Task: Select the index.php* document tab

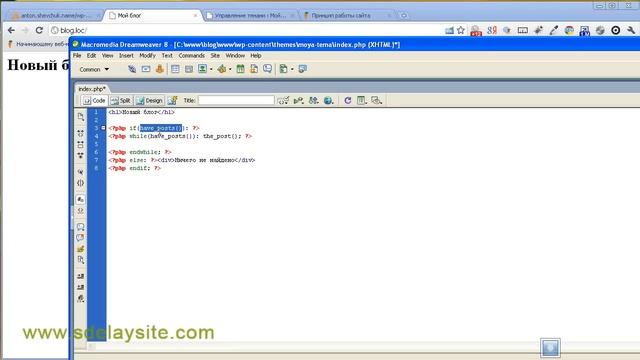Action: point(92,89)
